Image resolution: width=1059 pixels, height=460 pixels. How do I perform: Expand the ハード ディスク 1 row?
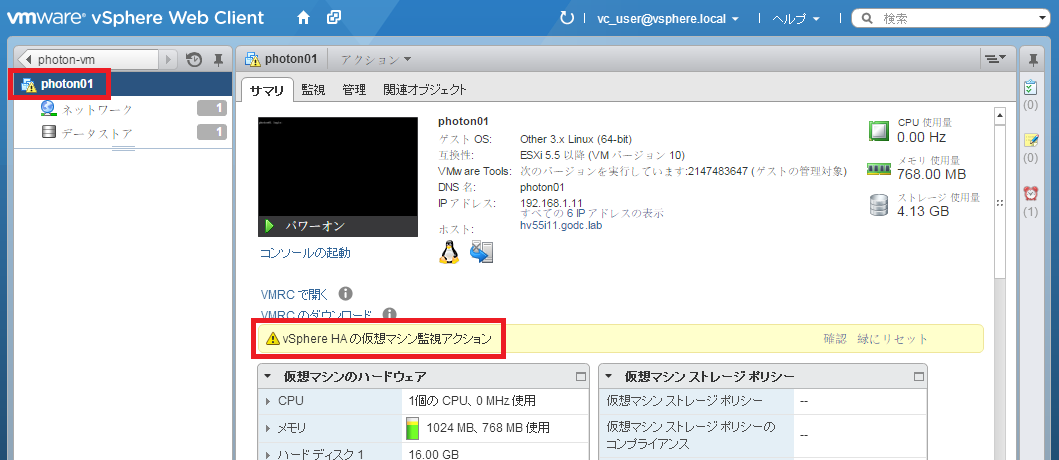[x=267, y=455]
